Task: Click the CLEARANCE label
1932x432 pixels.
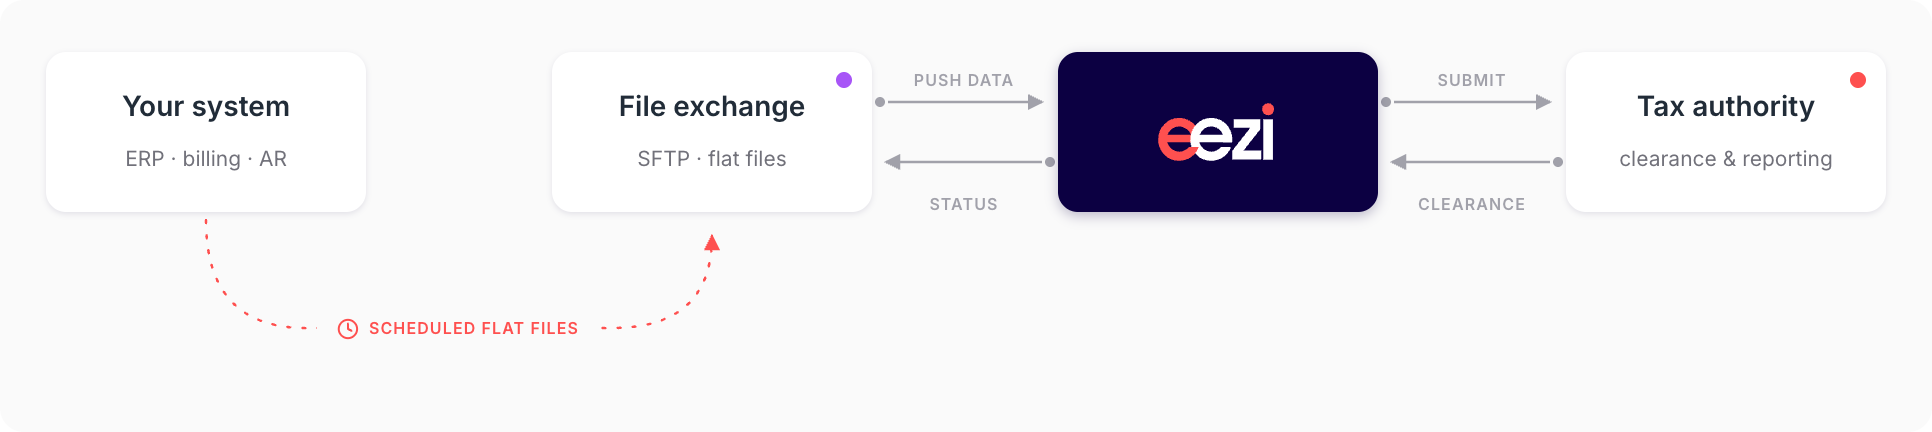Action: (1472, 204)
